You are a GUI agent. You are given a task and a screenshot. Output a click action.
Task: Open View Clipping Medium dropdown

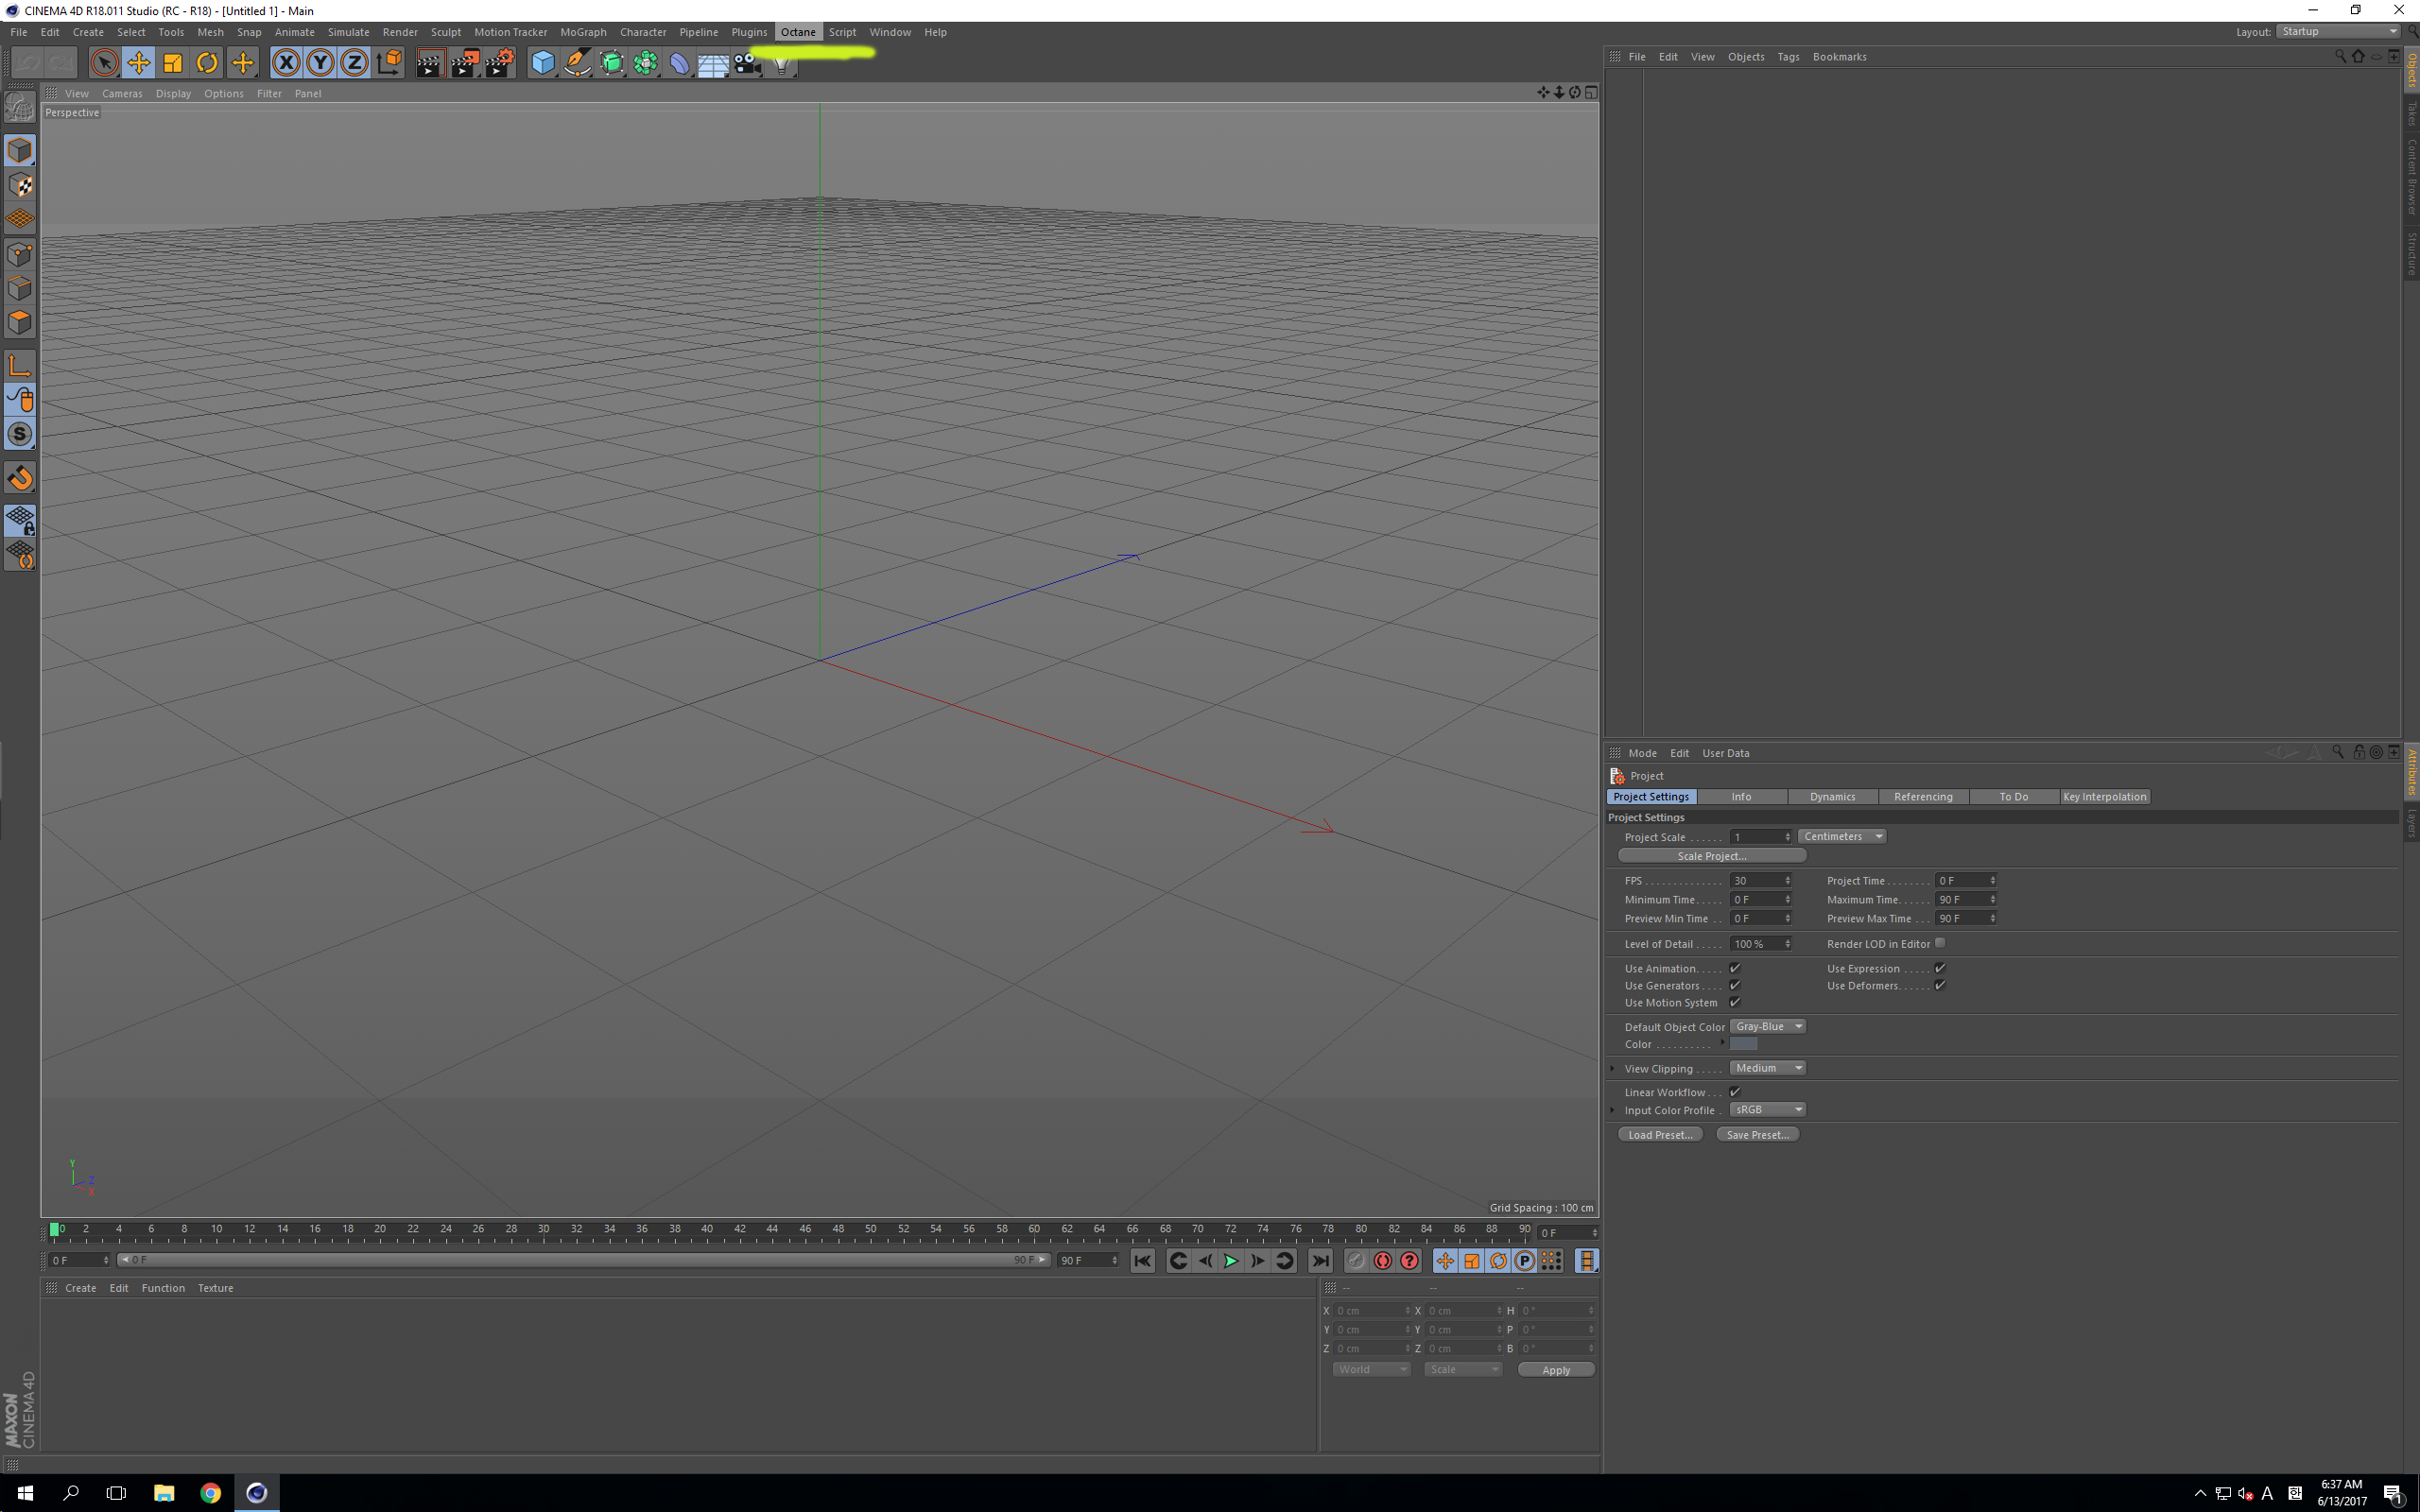tap(1767, 1068)
